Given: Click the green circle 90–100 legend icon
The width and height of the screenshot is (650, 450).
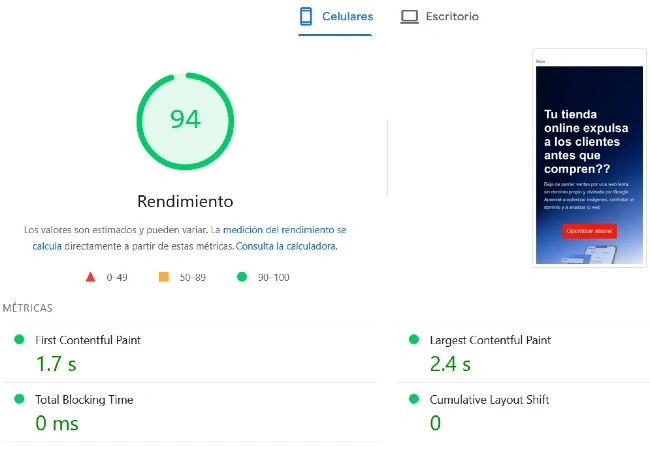Looking at the screenshot, I should coord(242,276).
